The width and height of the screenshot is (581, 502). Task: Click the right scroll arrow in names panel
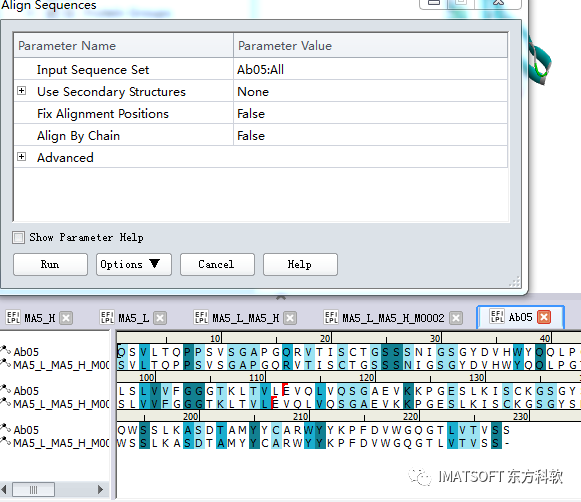(x=100, y=489)
